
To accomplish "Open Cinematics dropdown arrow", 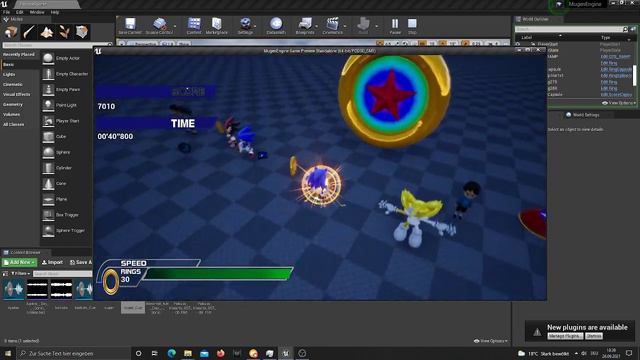I will (345, 26).
